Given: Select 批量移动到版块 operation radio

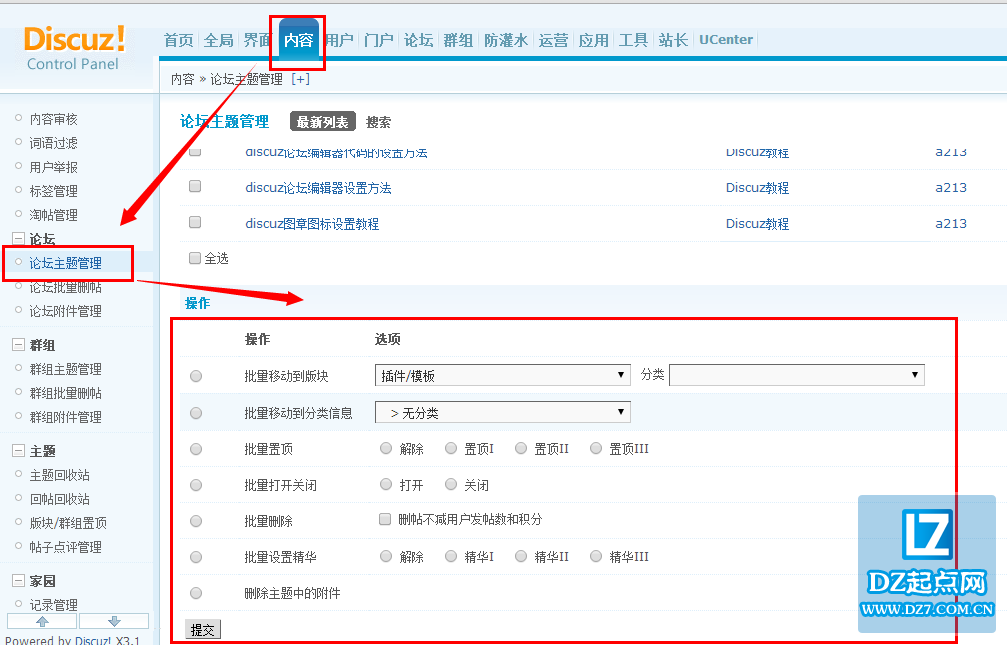Looking at the screenshot, I should (196, 376).
